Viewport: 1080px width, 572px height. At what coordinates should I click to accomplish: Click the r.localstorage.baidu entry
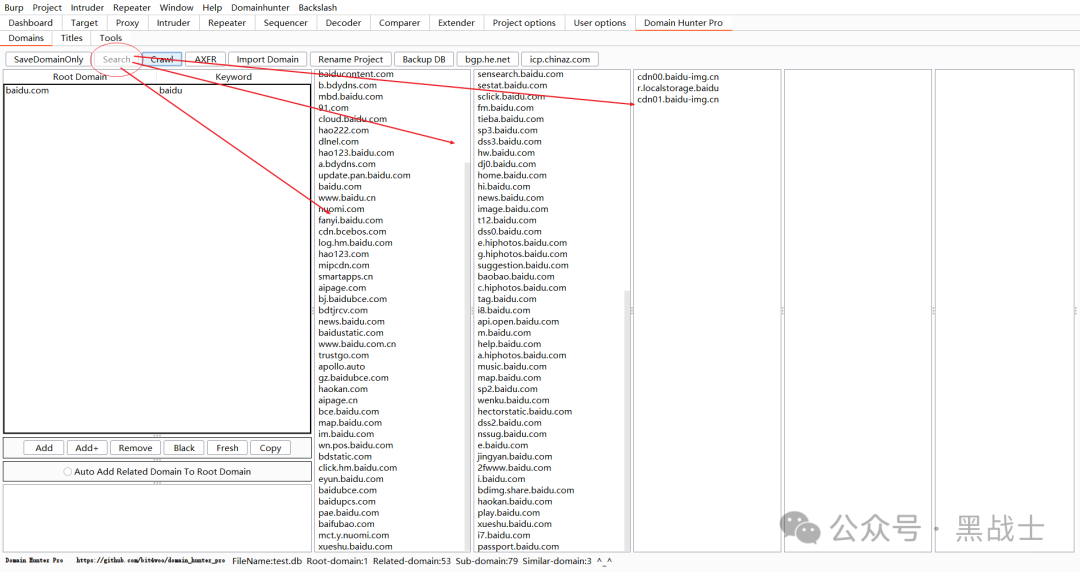click(678, 88)
